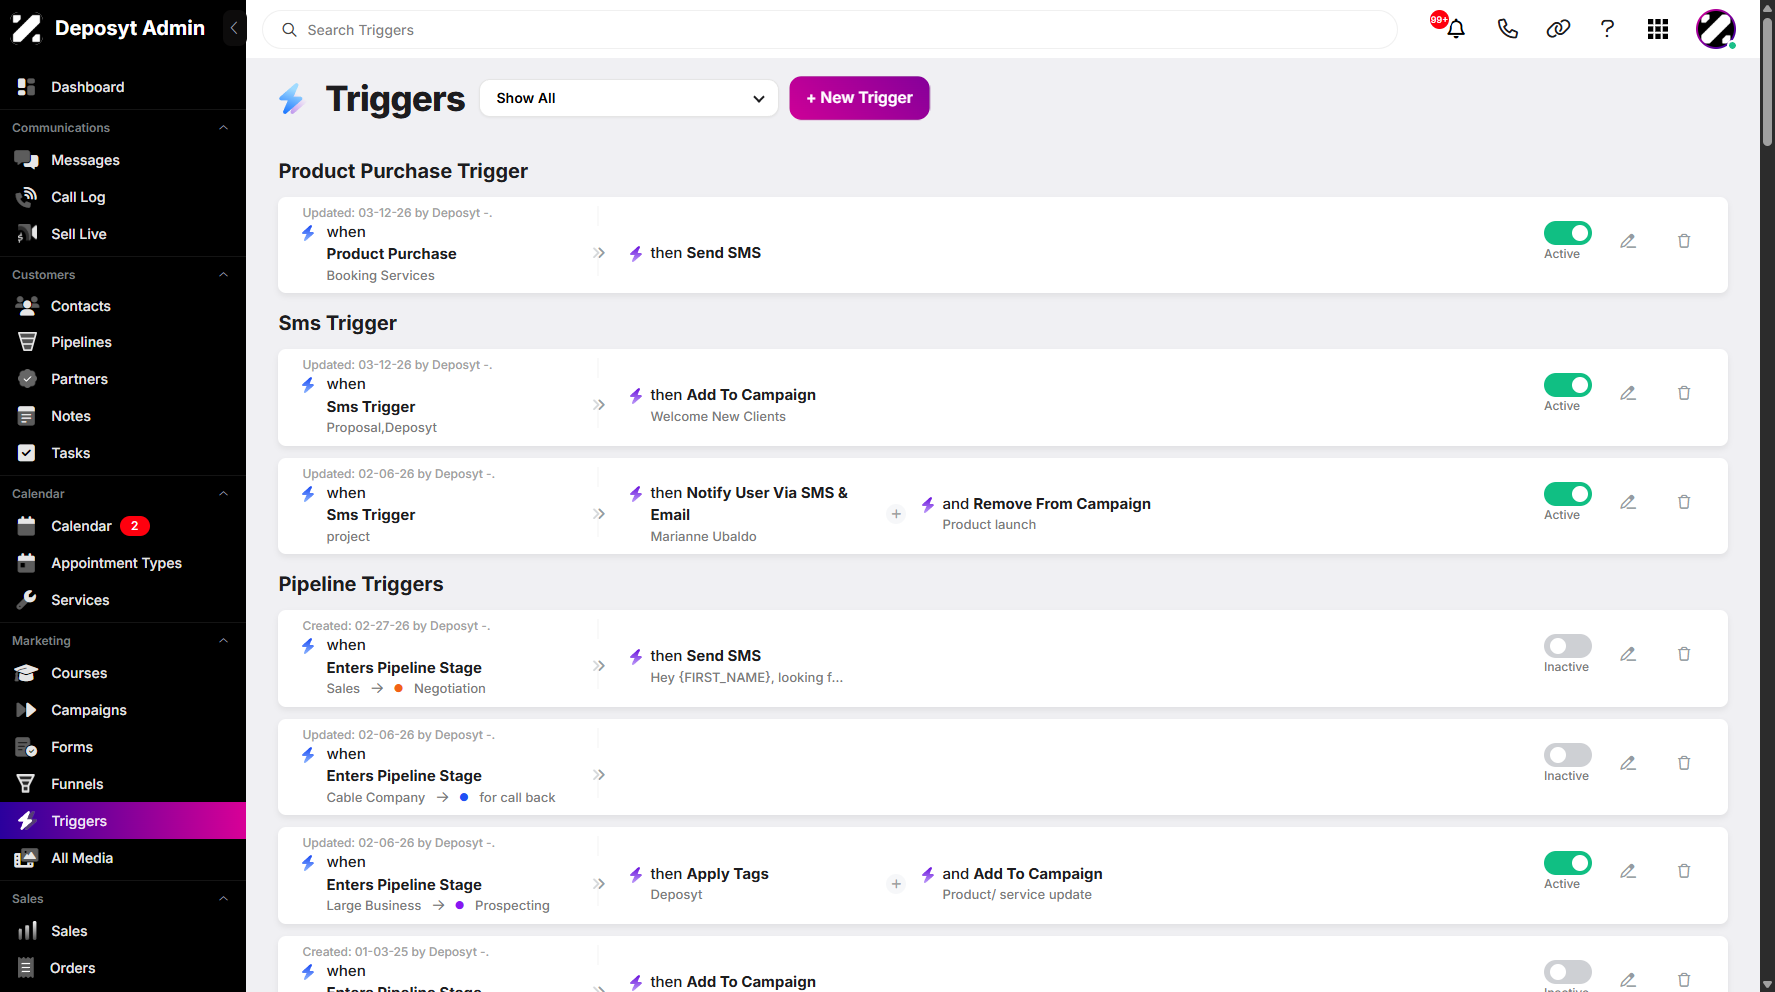Disable the Sms Trigger with Welcome New Clients
The image size is (1775, 992).
[x=1567, y=385]
